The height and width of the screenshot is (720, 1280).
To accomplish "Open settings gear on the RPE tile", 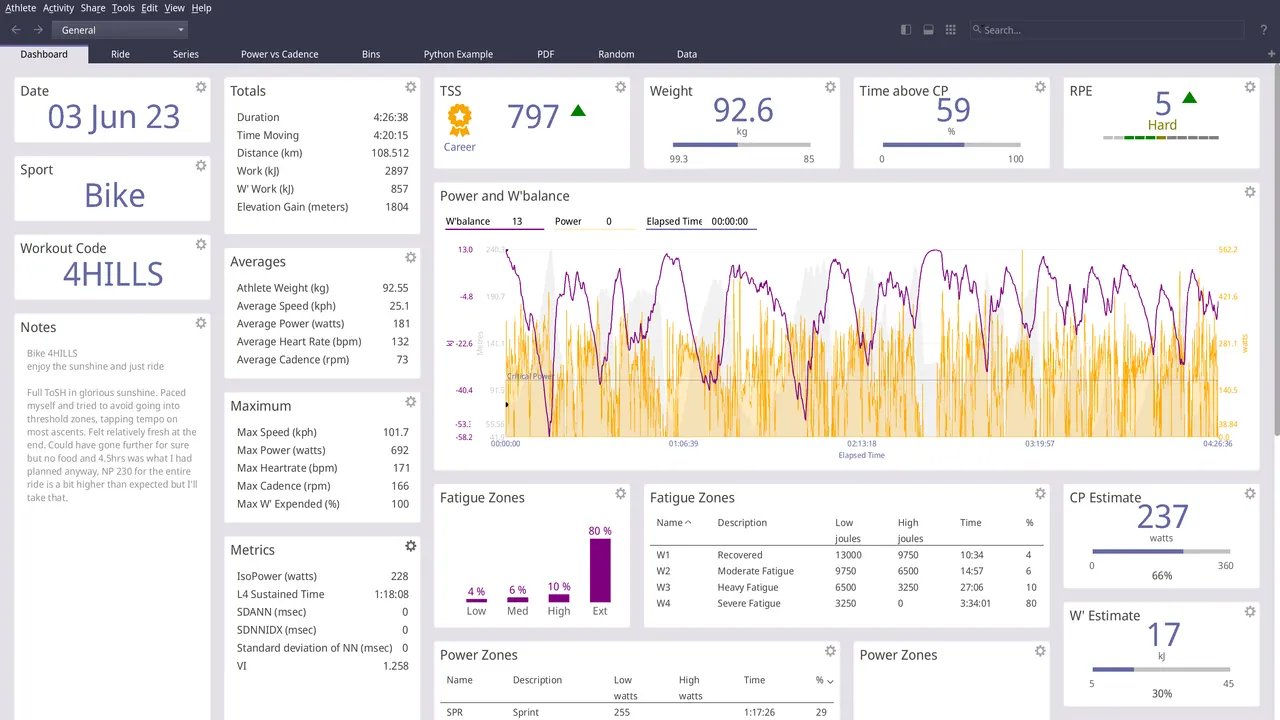I will point(1250,87).
